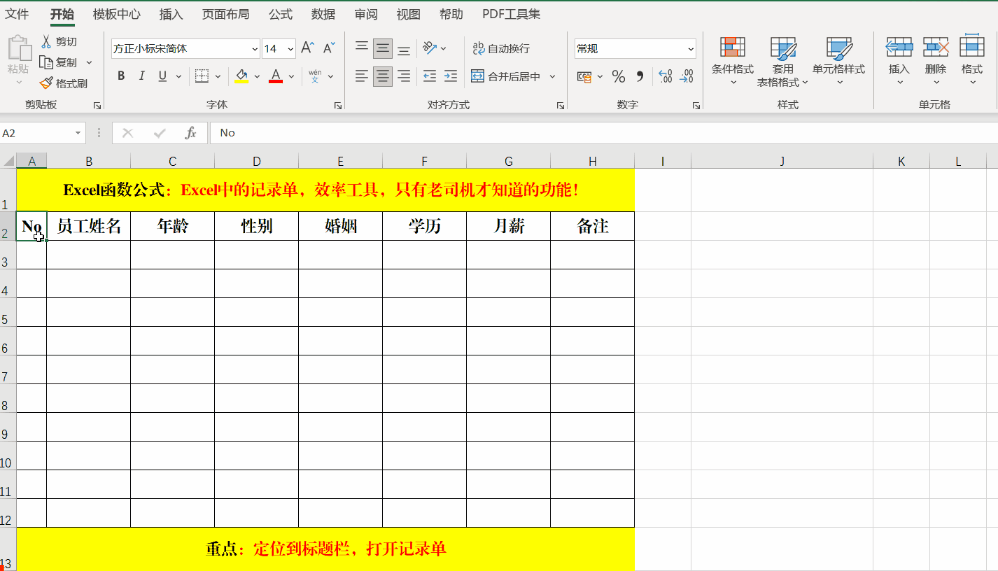Open Conditional Formatting (条件格式)

(733, 61)
